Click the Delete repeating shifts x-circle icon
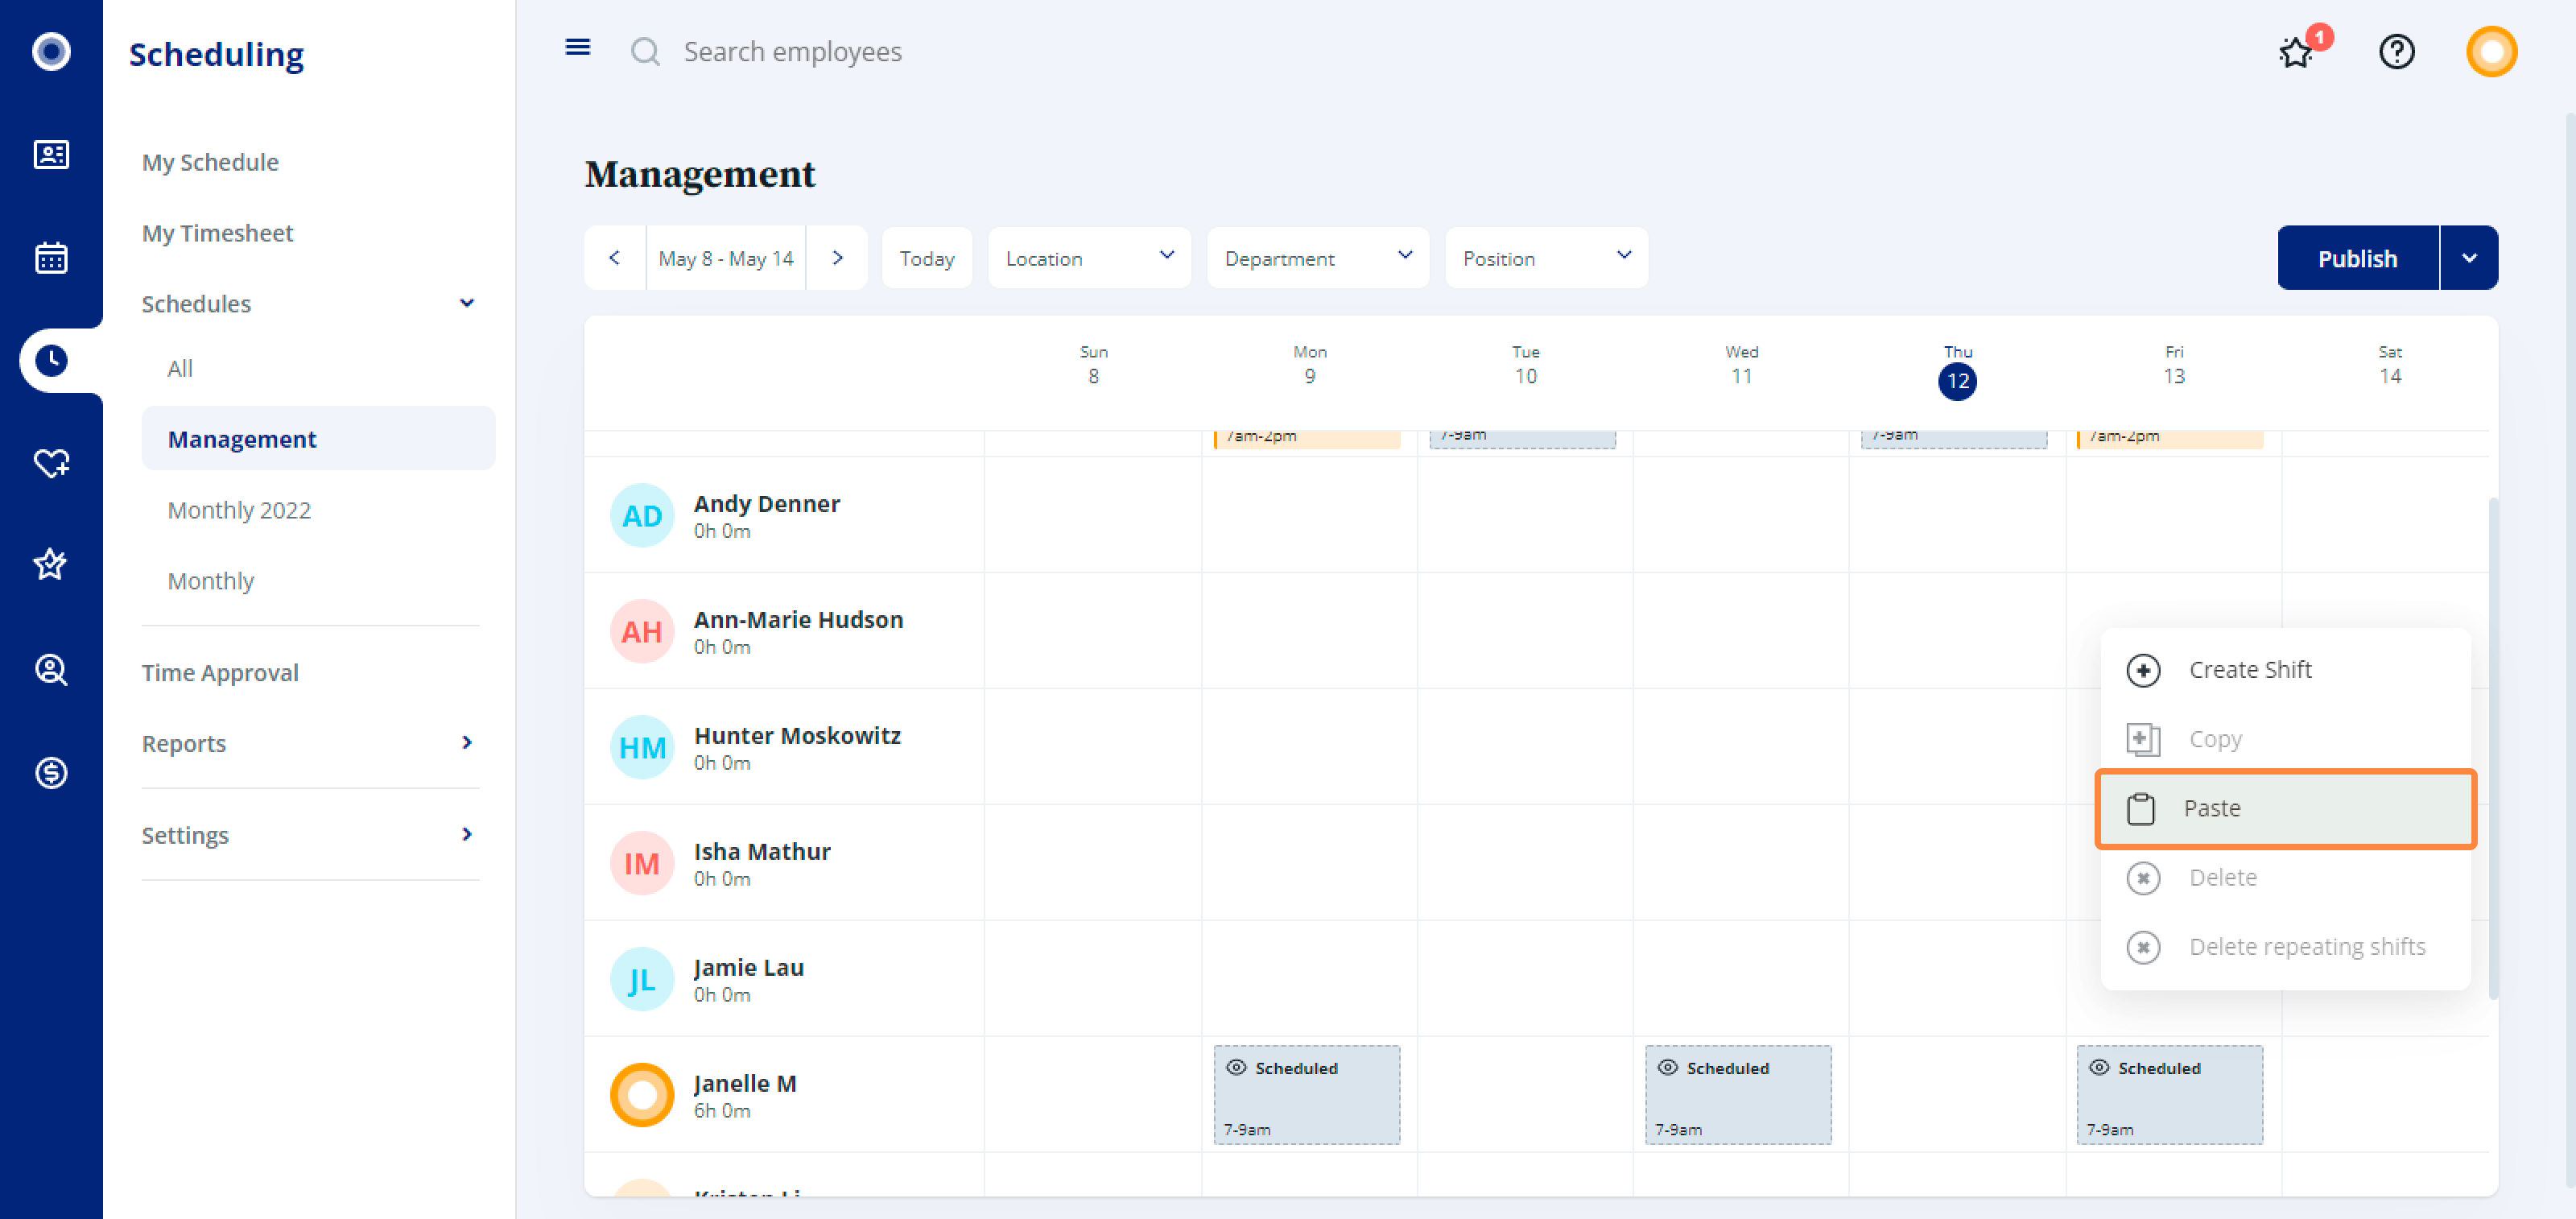The image size is (2576, 1219). [x=2143, y=947]
